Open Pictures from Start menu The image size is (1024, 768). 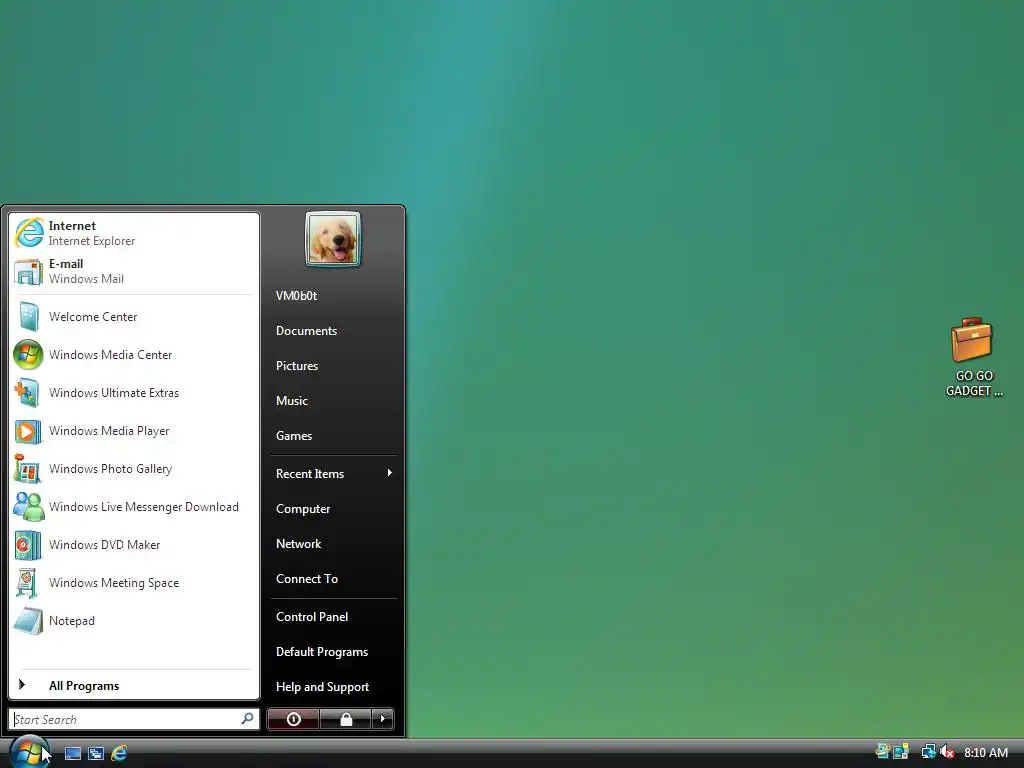297,366
